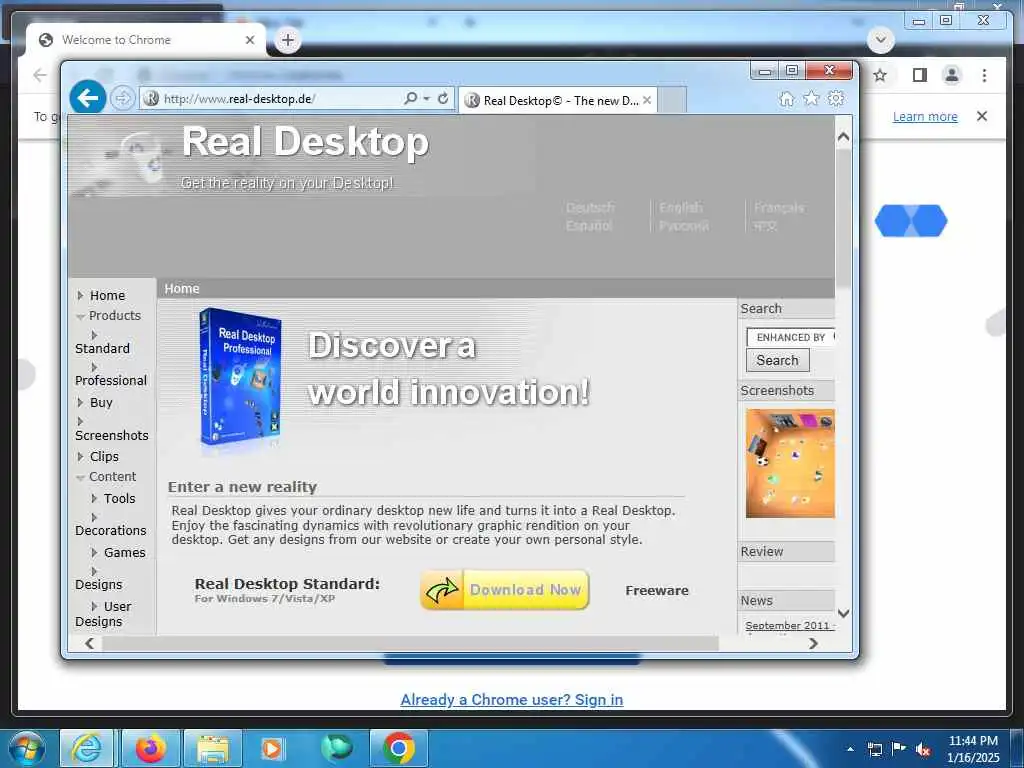Screen dimensions: 1024x768
Task: Open Designs under Content
Action: pos(99,584)
